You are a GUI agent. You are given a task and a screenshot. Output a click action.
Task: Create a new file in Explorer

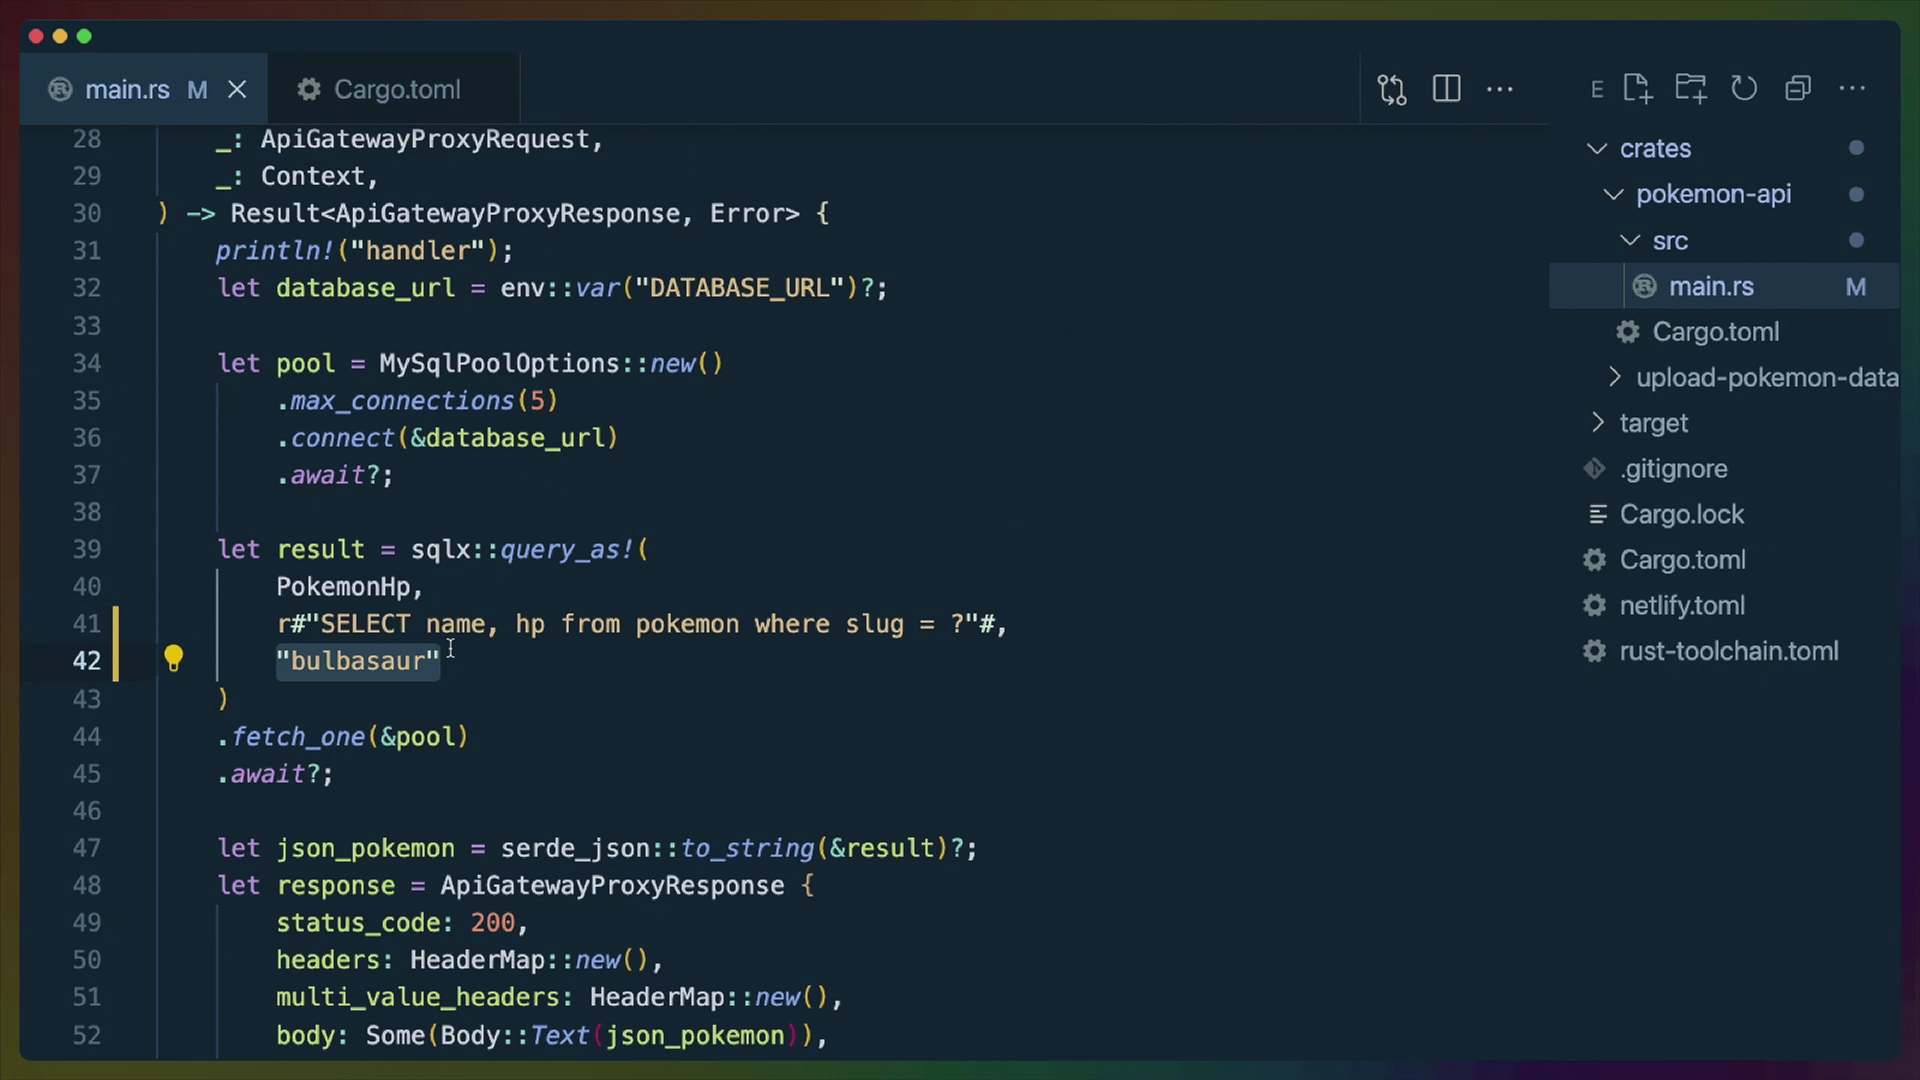(1637, 89)
